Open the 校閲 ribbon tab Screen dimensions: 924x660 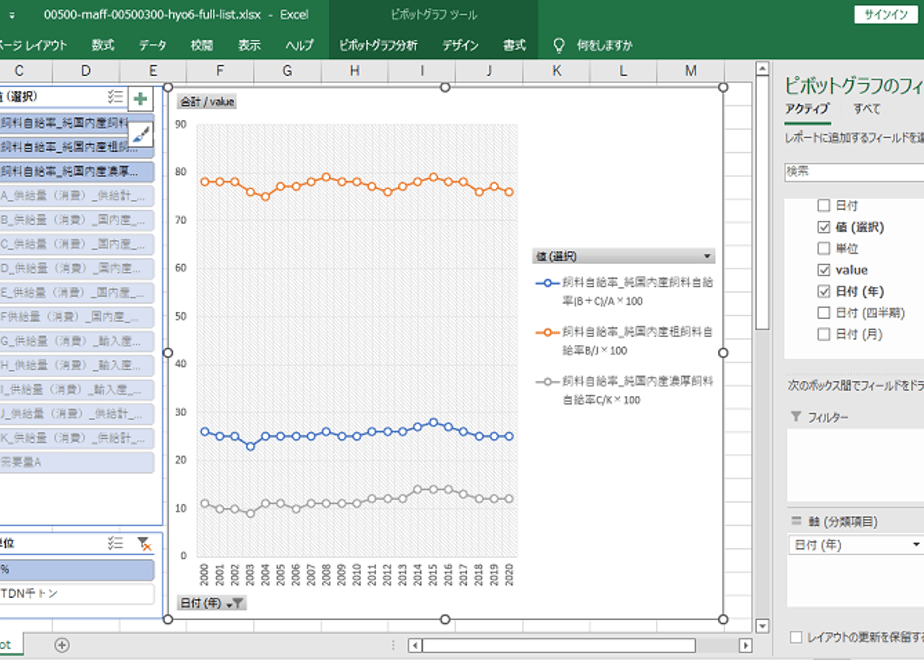coord(202,45)
